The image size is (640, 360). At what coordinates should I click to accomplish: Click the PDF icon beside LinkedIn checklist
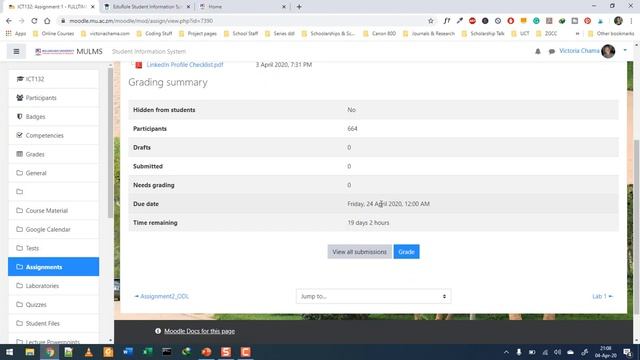pyautogui.click(x=139, y=64)
